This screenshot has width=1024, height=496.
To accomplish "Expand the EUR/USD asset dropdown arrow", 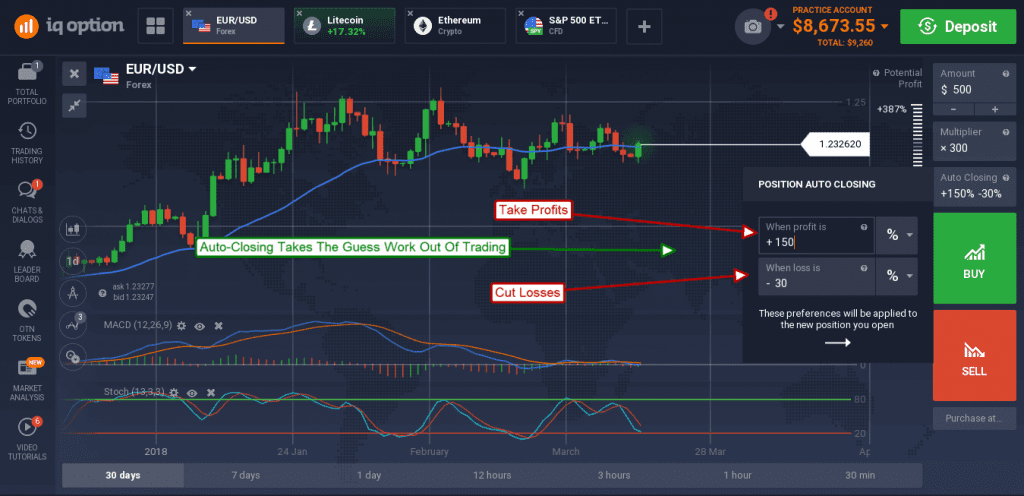I will [x=193, y=69].
